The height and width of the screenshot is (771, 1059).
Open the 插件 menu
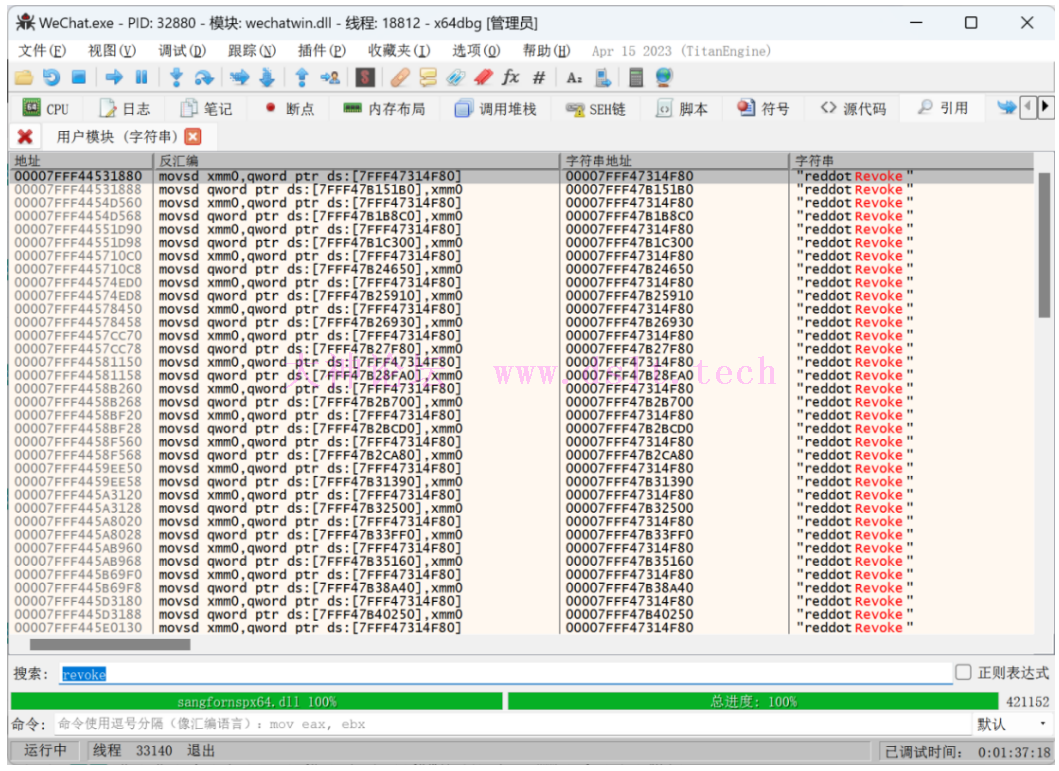pyautogui.click(x=321, y=51)
